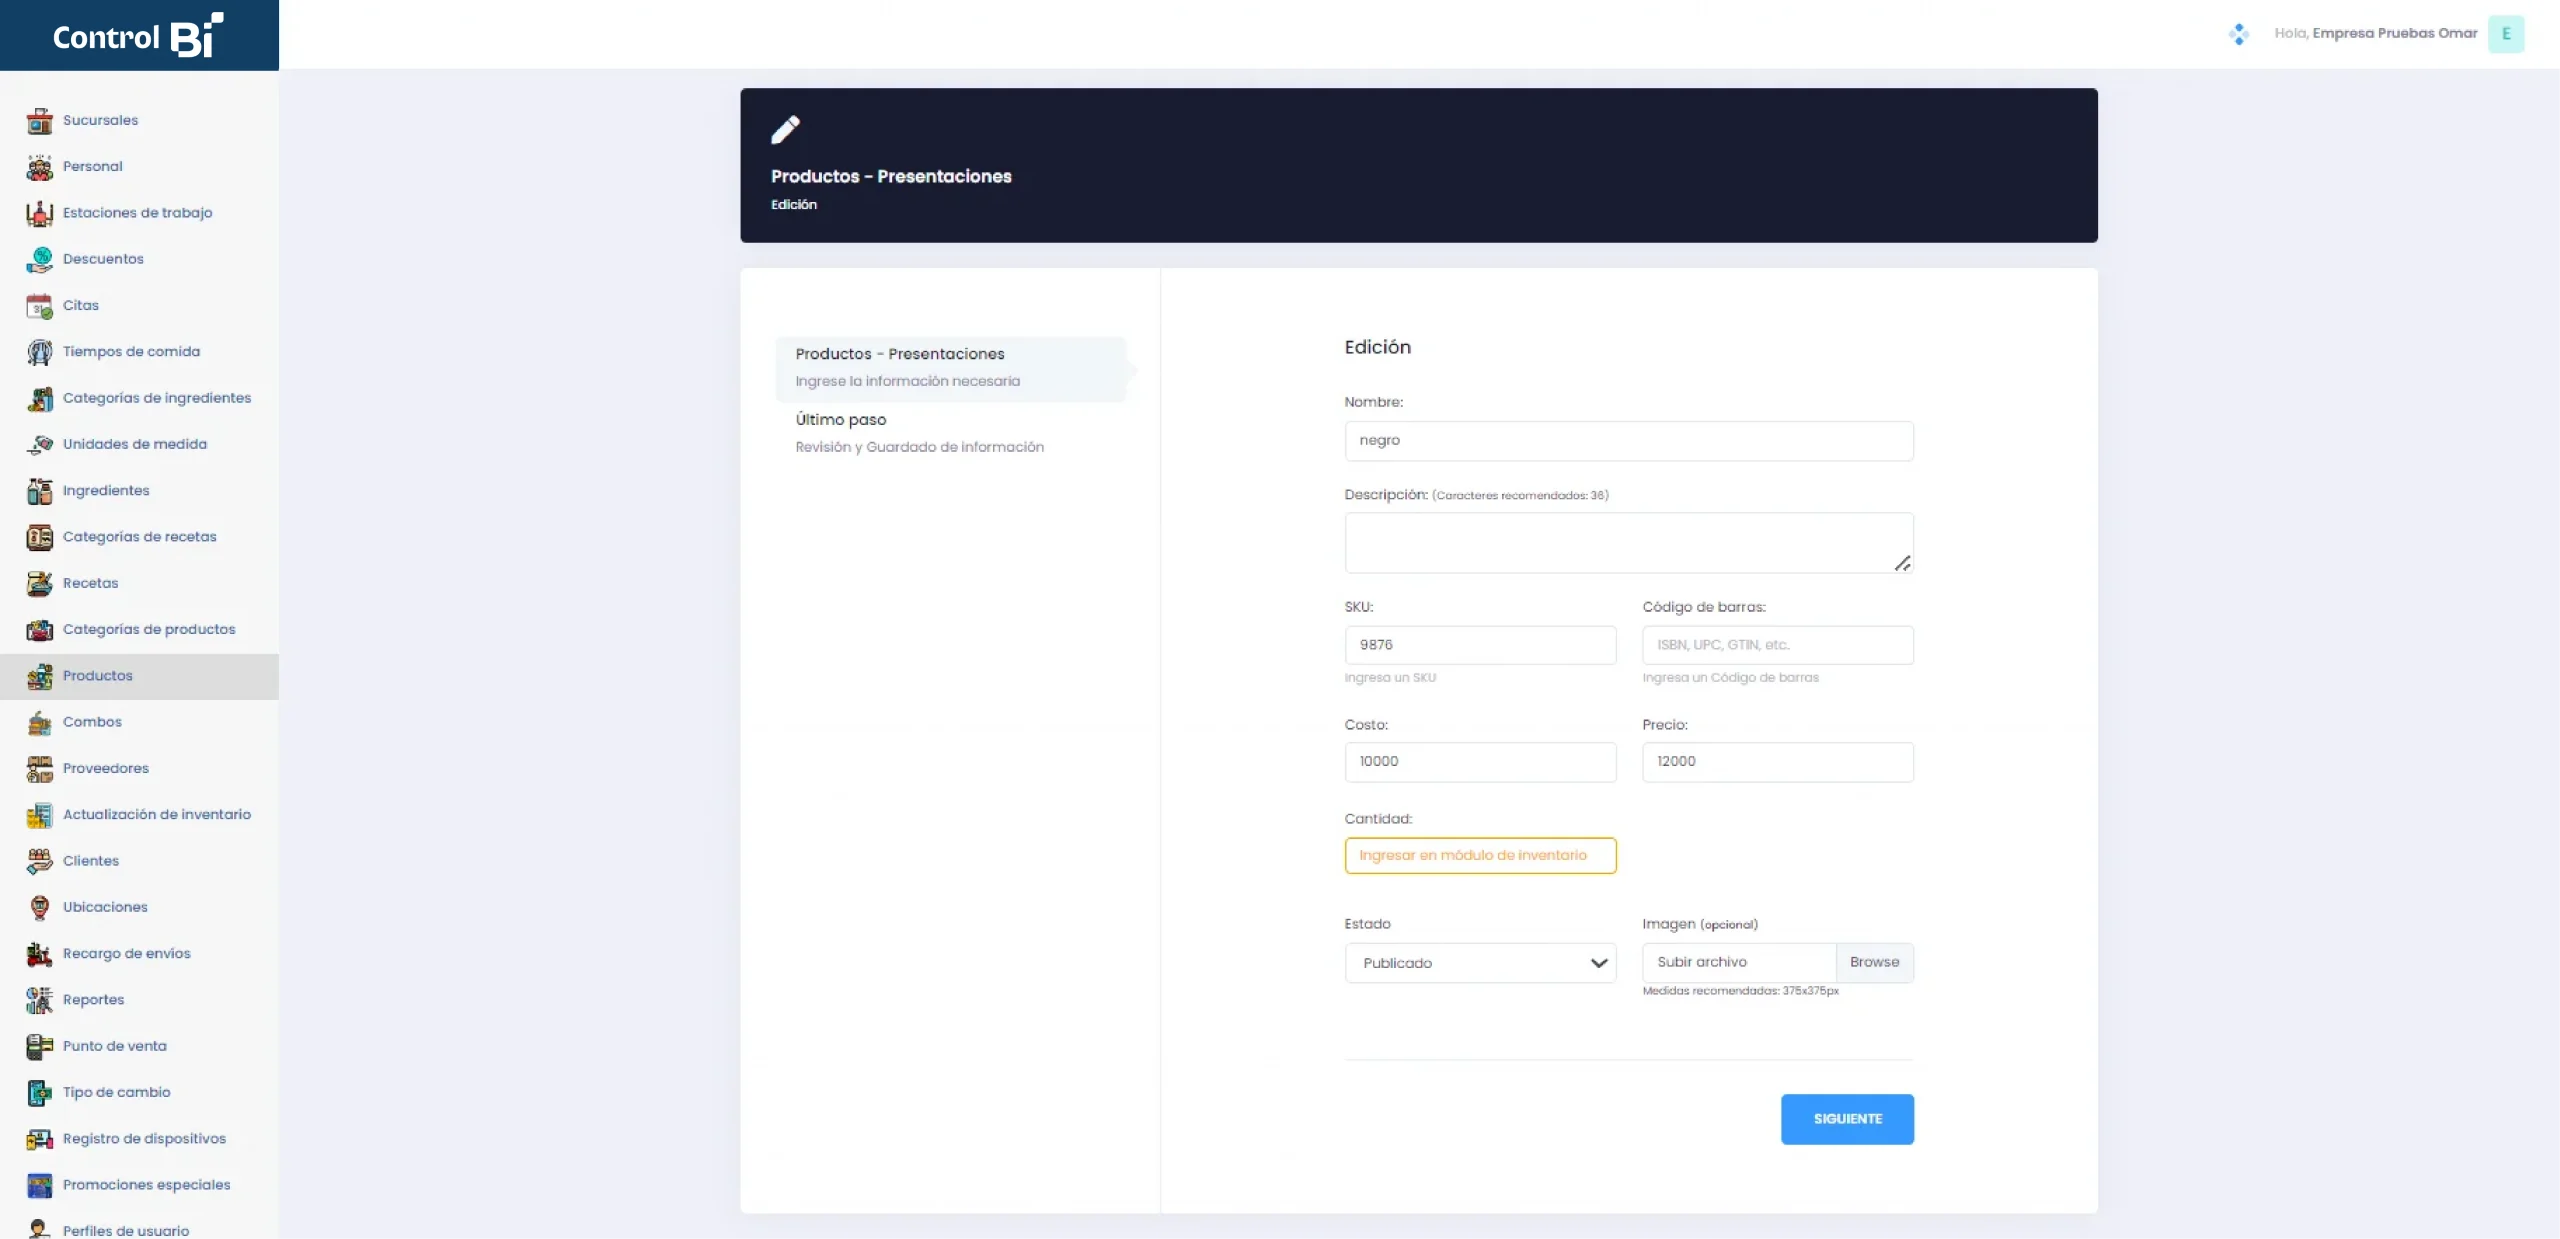The image size is (2560, 1239).
Task: Open the Ingredientes icon
Action: 39,491
